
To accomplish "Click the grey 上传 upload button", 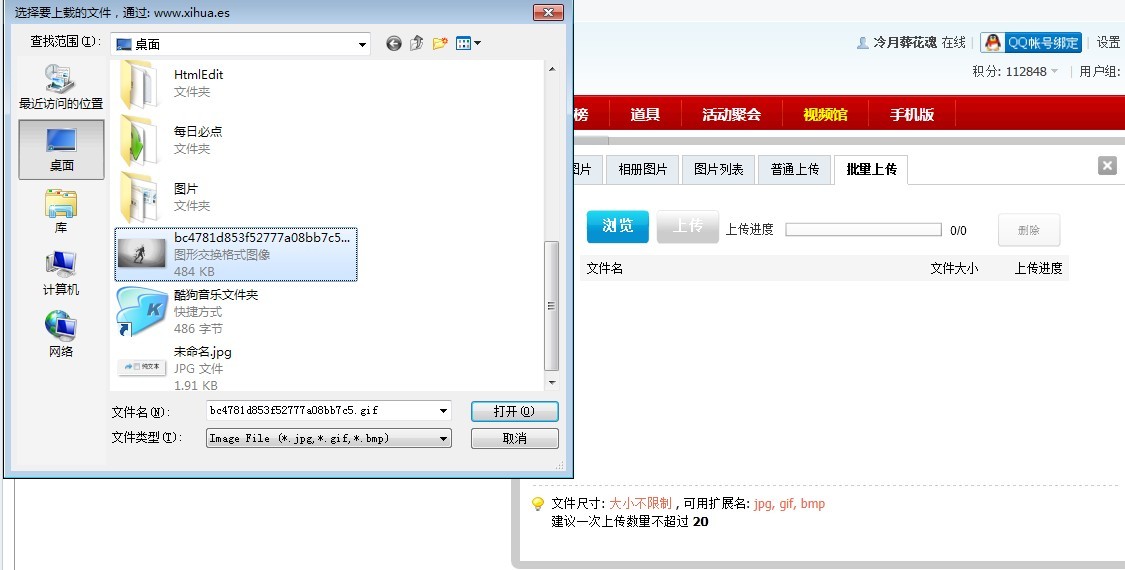I will tap(687, 226).
